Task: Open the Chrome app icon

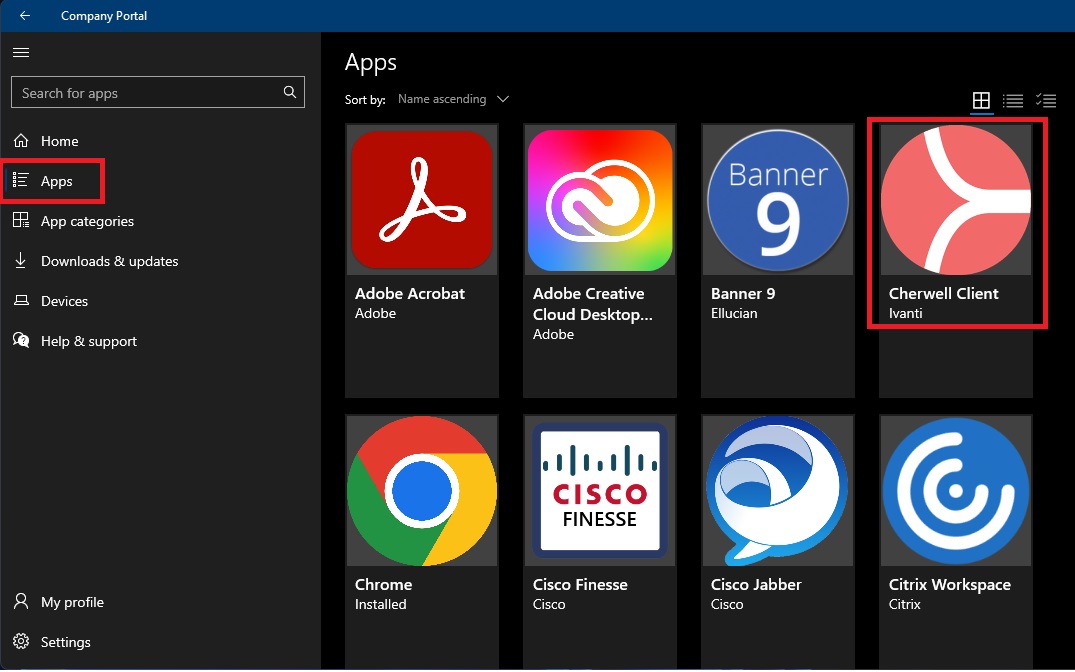Action: 421,492
